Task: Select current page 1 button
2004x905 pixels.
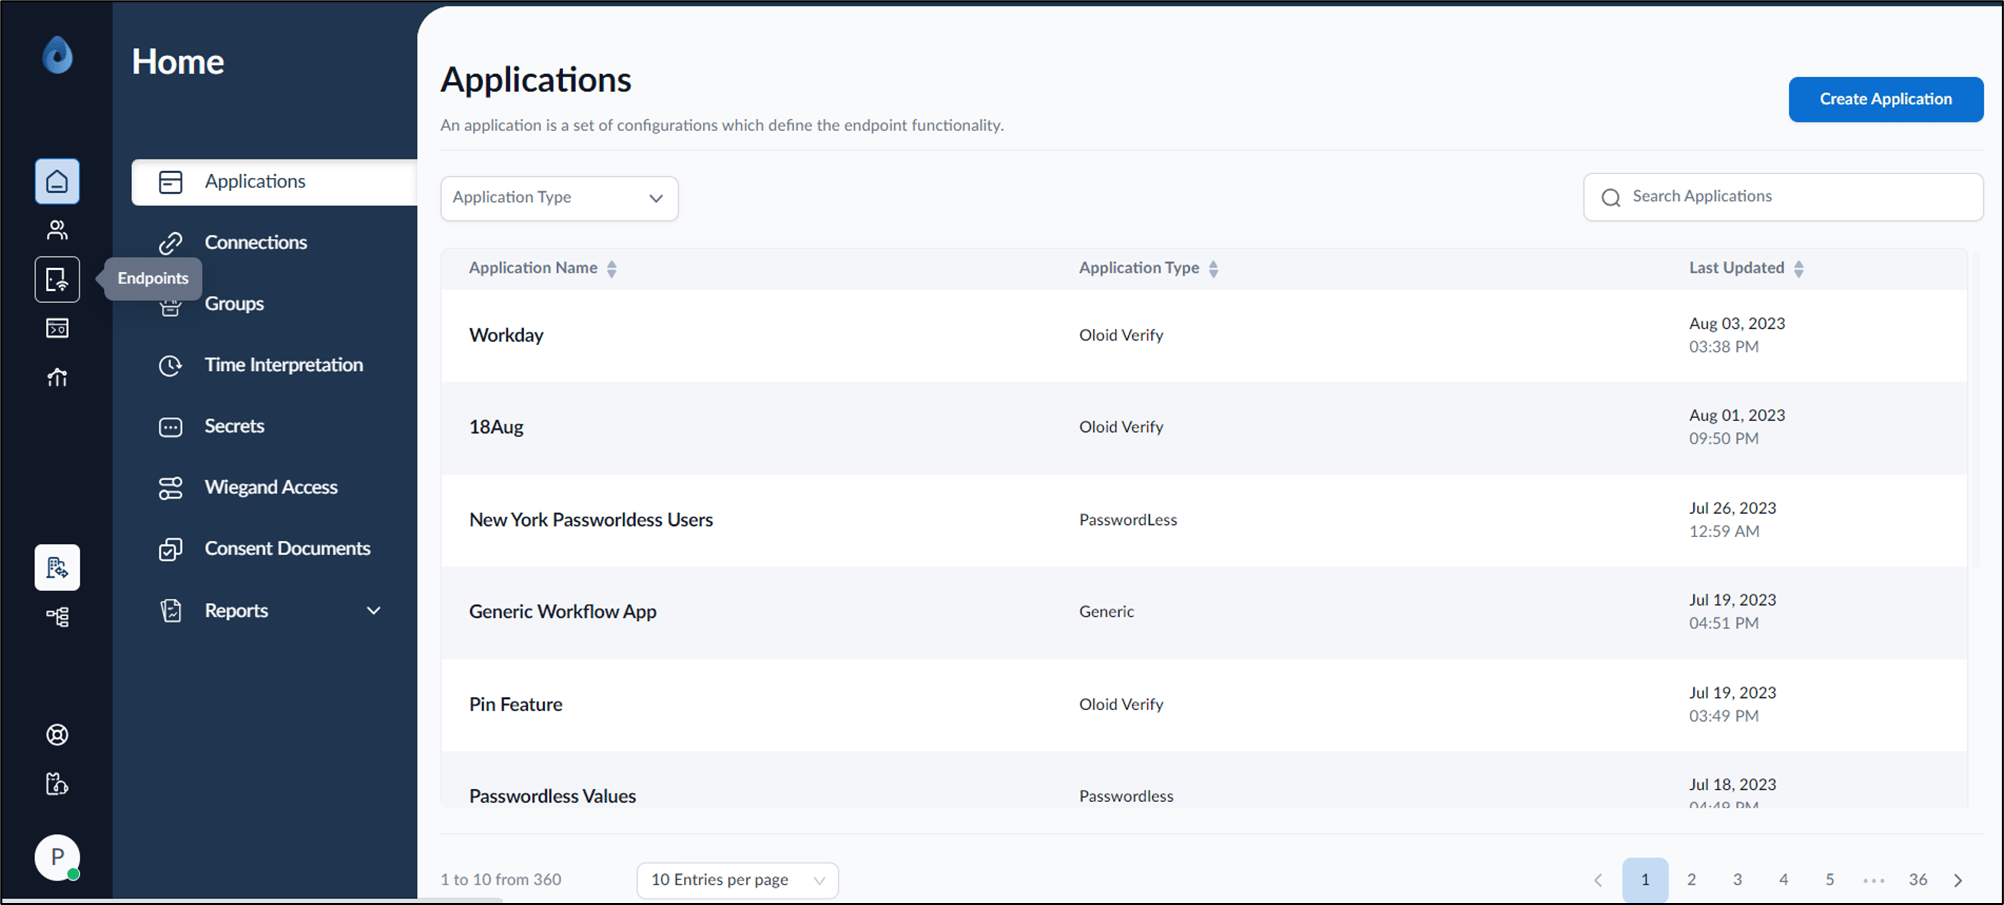Action: point(1645,880)
